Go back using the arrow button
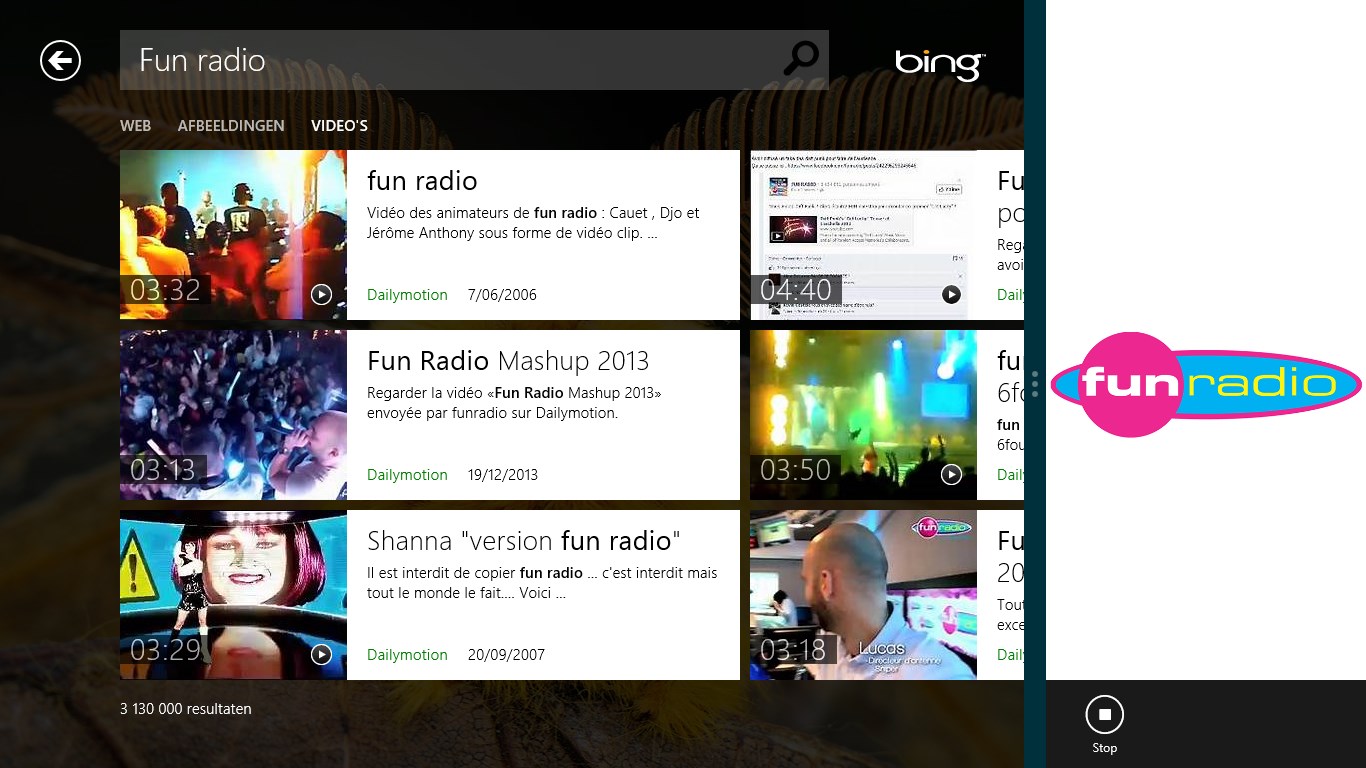The image size is (1366, 768). 60,61
